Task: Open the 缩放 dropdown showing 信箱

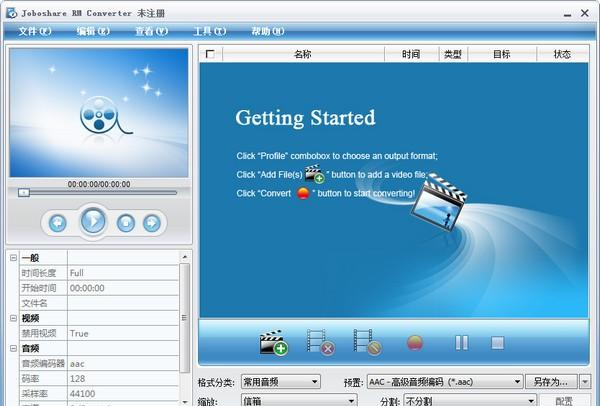Action: click(x=299, y=400)
